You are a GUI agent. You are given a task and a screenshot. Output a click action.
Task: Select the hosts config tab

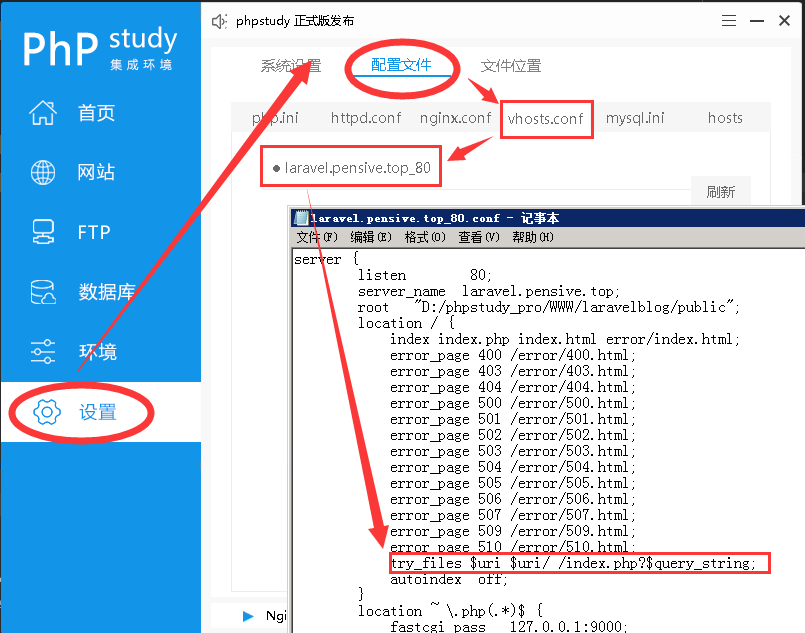coord(725,118)
